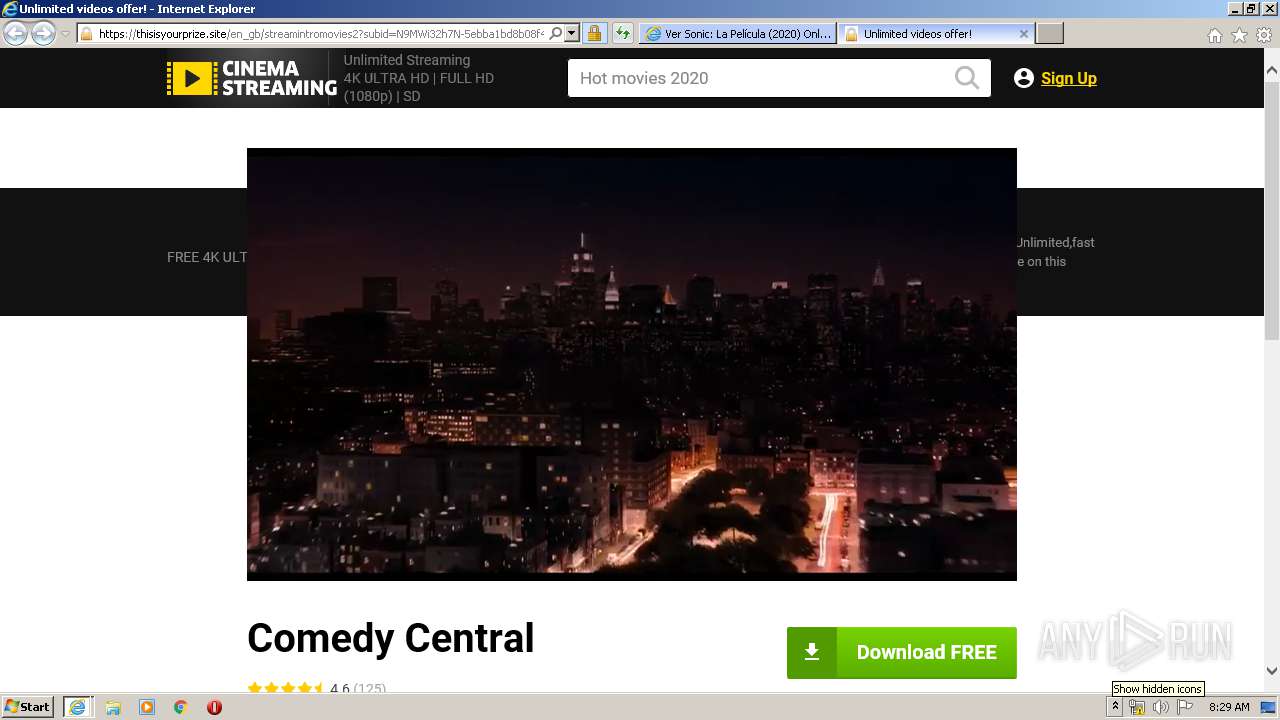
Task: Open the Tools gear icon in Internet Explorer
Action: [1264, 35]
